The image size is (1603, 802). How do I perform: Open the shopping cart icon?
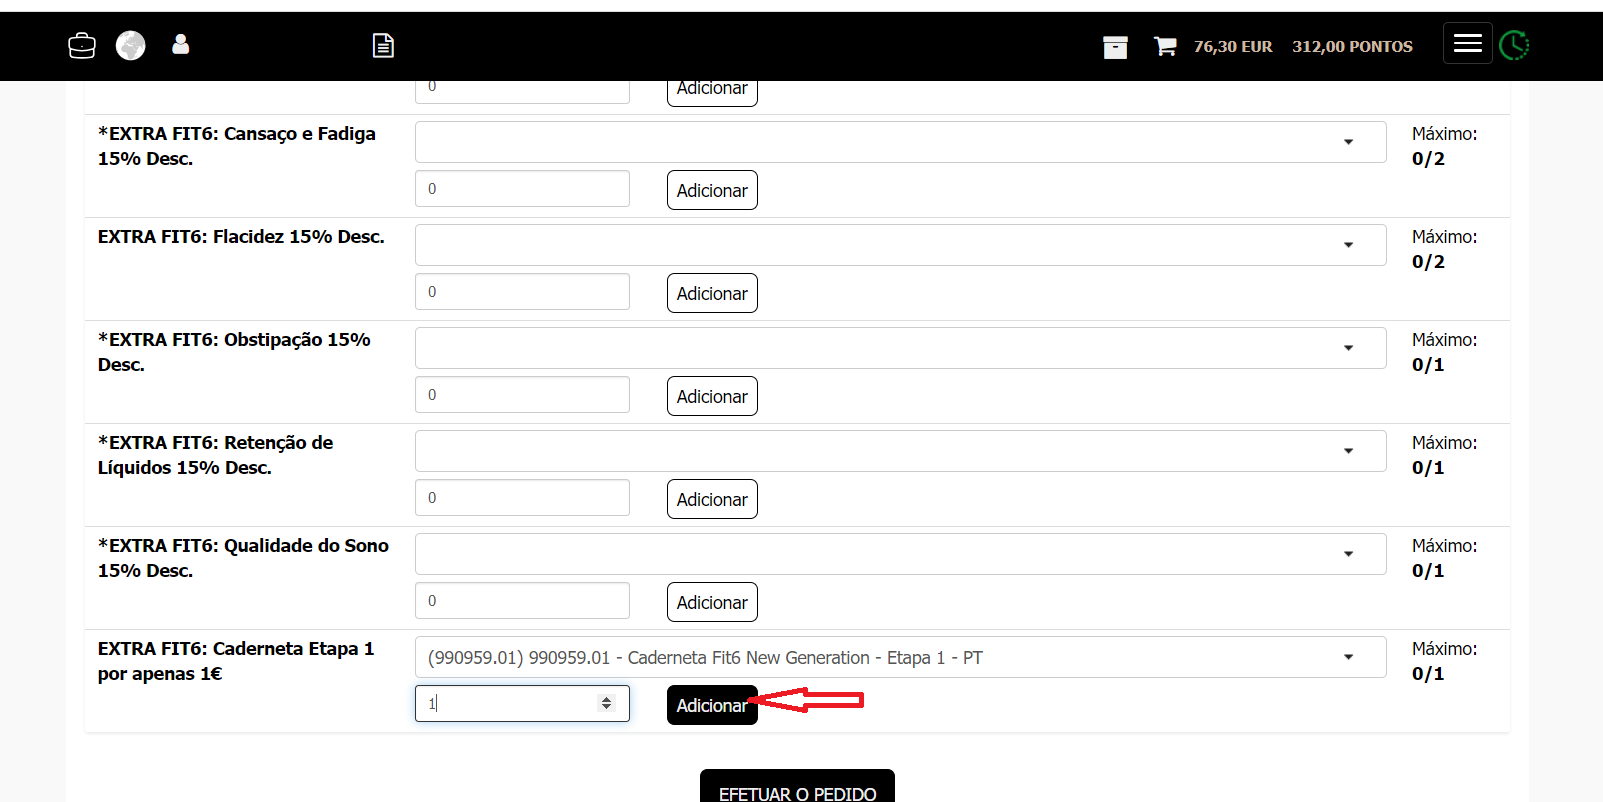click(x=1164, y=46)
